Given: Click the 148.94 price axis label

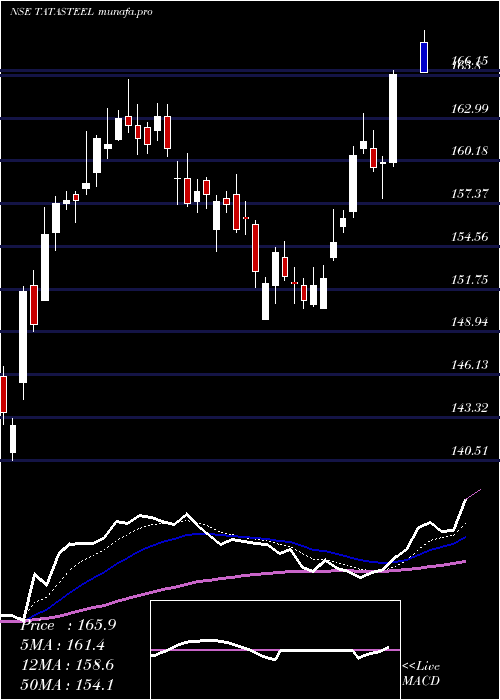Looking at the screenshot, I should click(x=470, y=322).
